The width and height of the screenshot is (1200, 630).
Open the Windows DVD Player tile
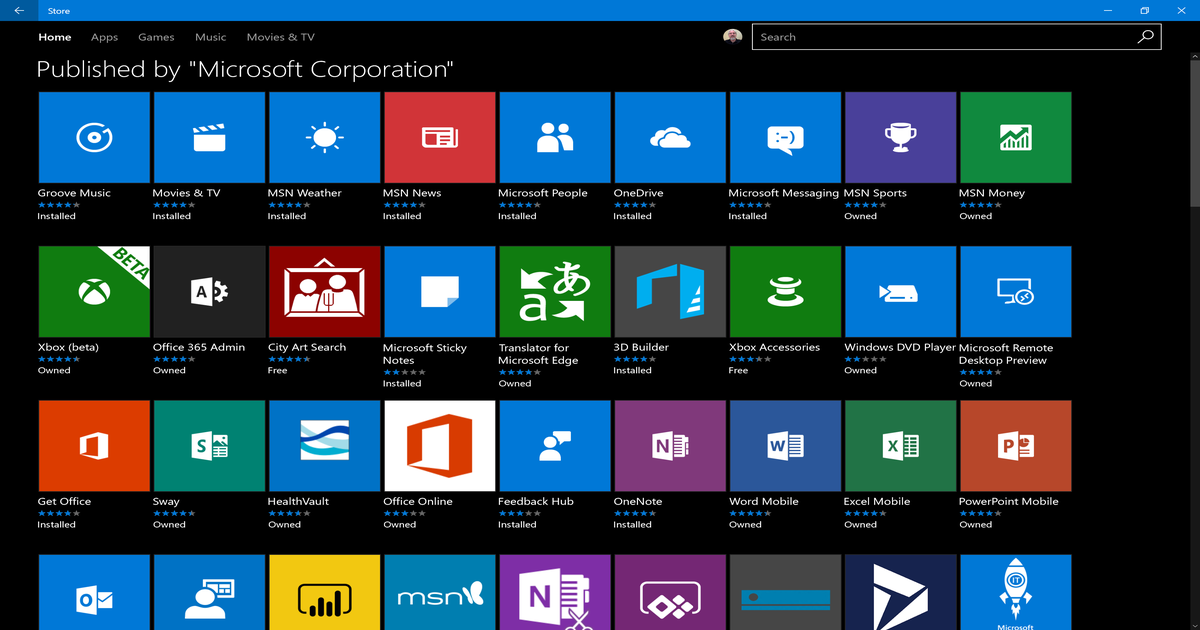pos(900,291)
